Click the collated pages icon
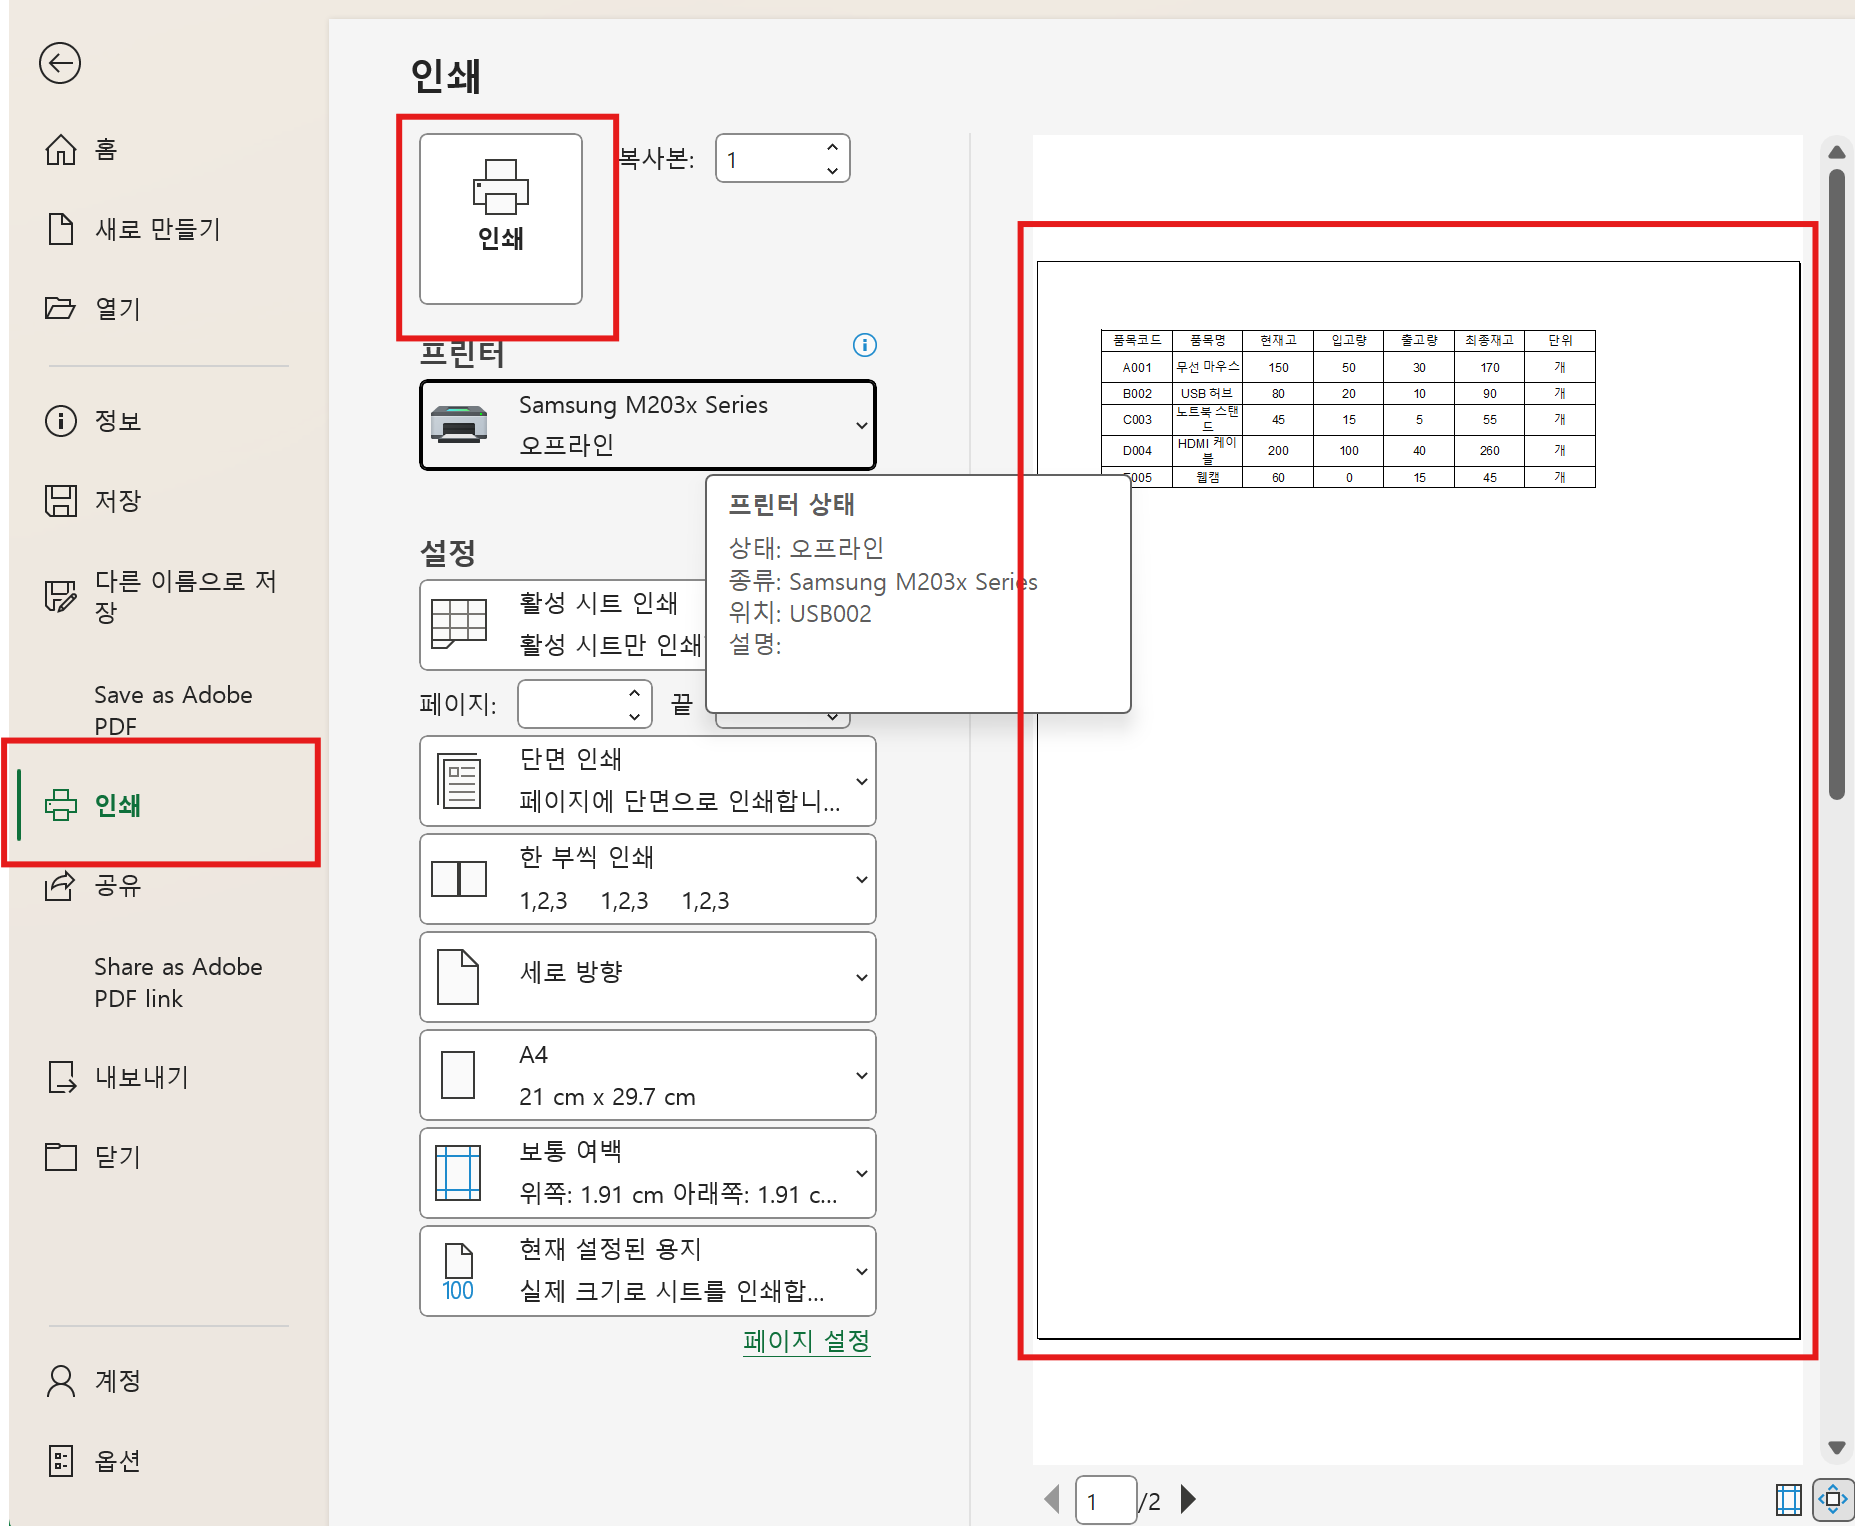This screenshot has height=1526, width=1855. click(459, 879)
